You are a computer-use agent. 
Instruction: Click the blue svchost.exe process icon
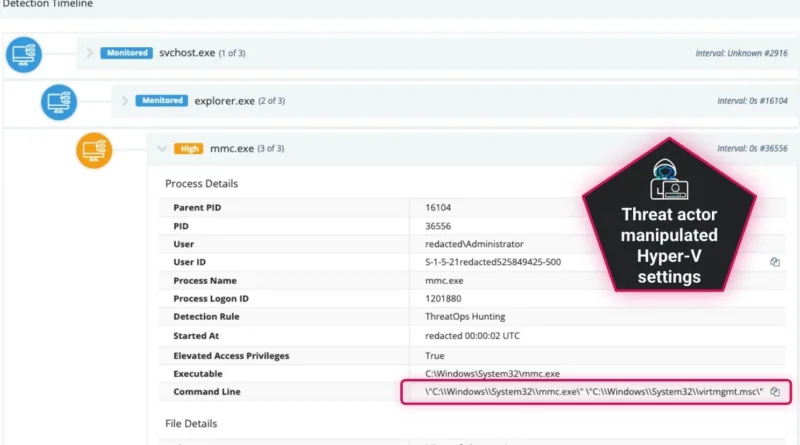24,54
